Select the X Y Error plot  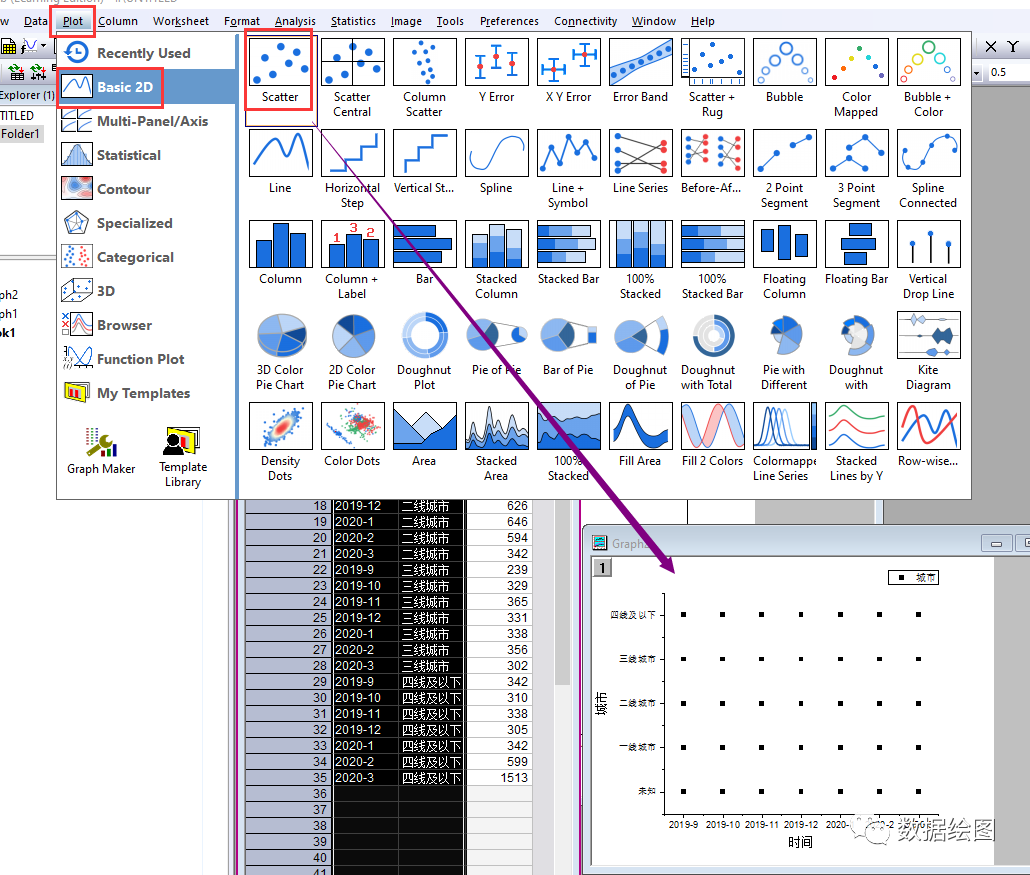click(x=568, y=71)
